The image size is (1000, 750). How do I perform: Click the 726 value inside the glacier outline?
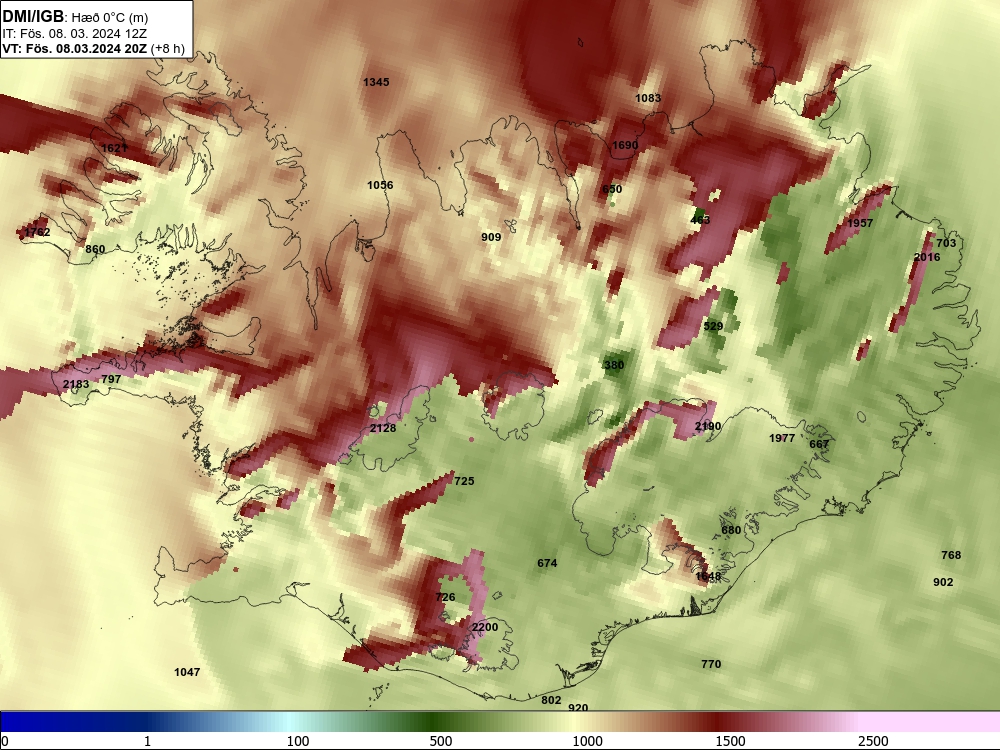point(445,597)
